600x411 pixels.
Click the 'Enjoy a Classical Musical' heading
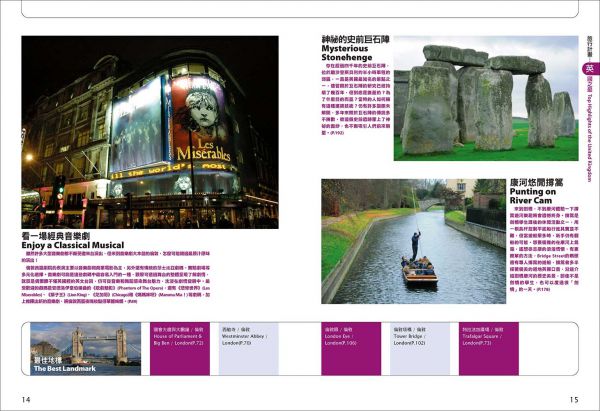pos(73,245)
